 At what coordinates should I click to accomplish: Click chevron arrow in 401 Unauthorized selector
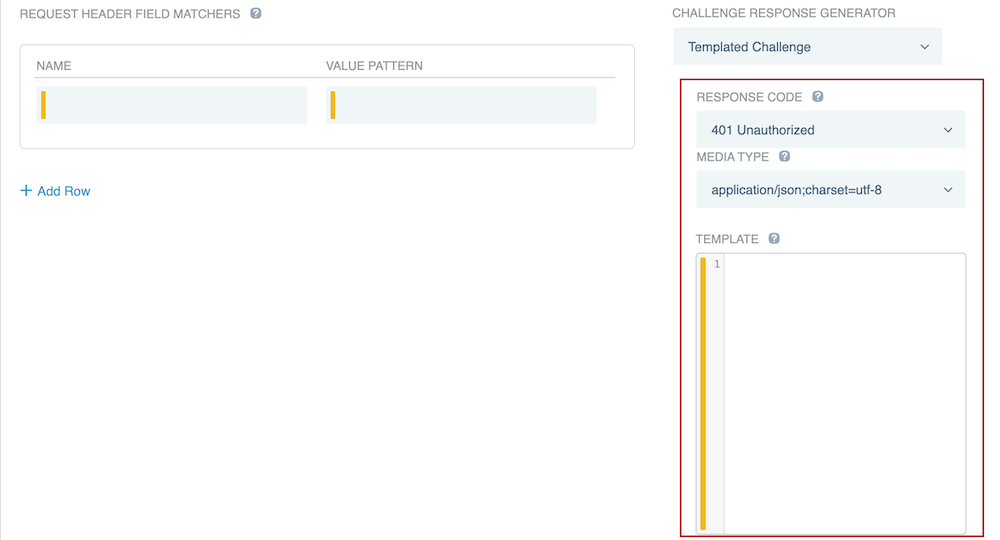948,130
